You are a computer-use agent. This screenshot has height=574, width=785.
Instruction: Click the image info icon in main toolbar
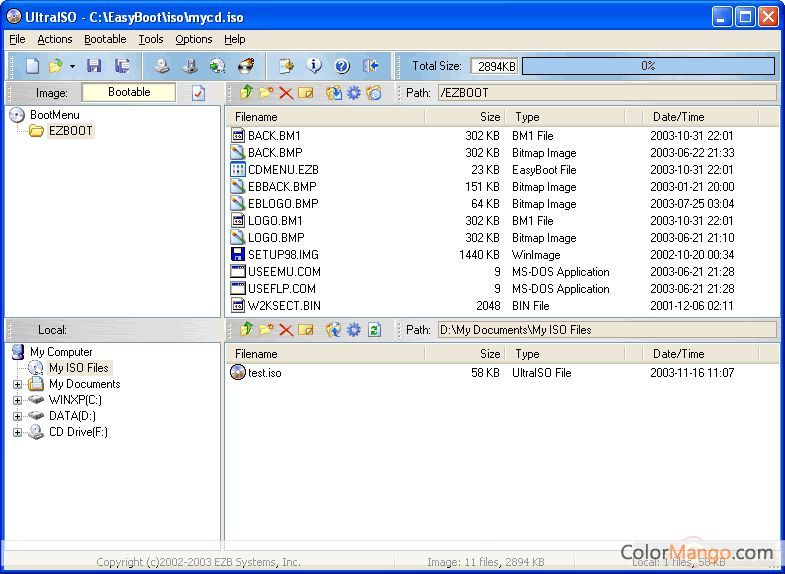(314, 66)
